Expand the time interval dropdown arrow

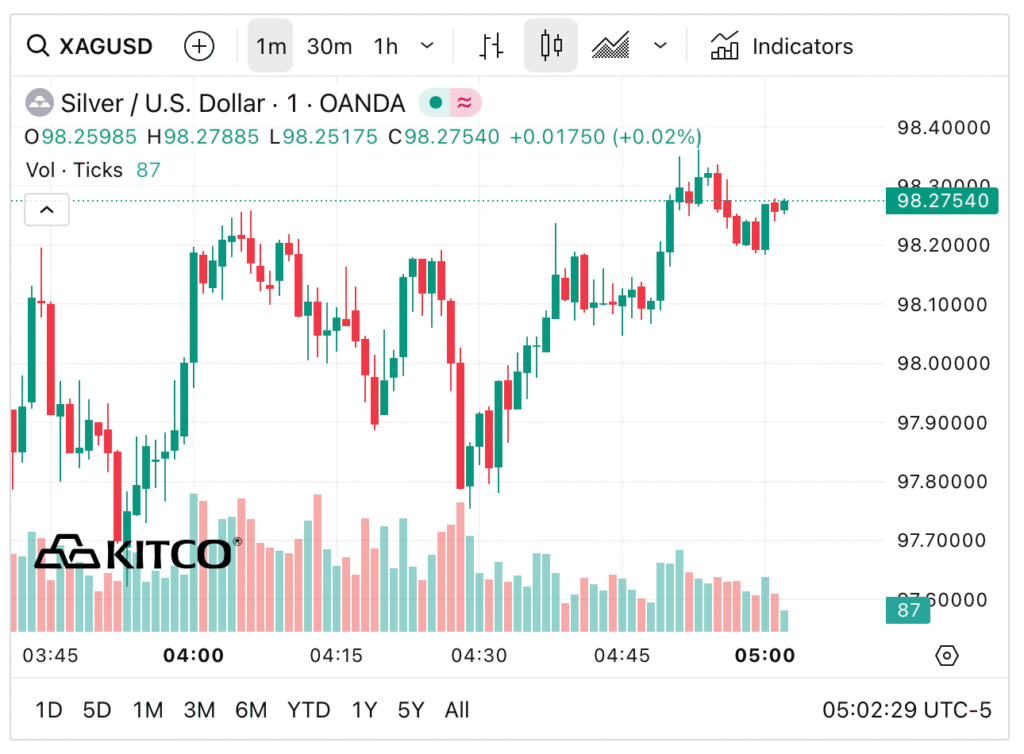point(427,46)
